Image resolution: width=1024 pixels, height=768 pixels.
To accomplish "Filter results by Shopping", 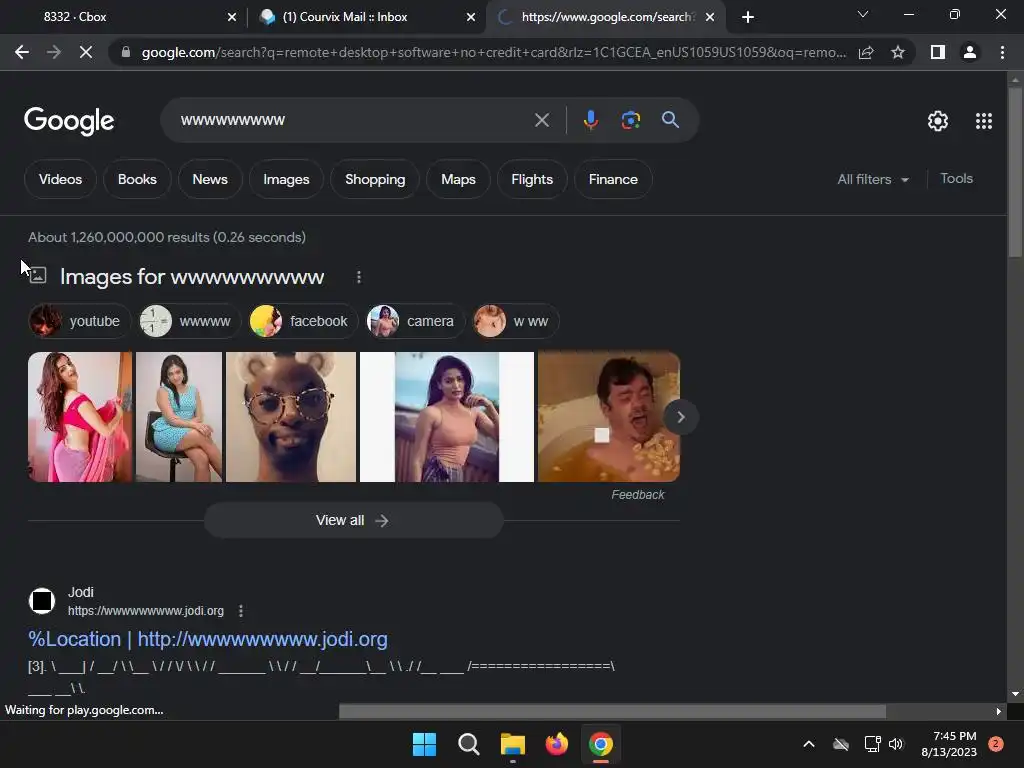I will pos(375,179).
